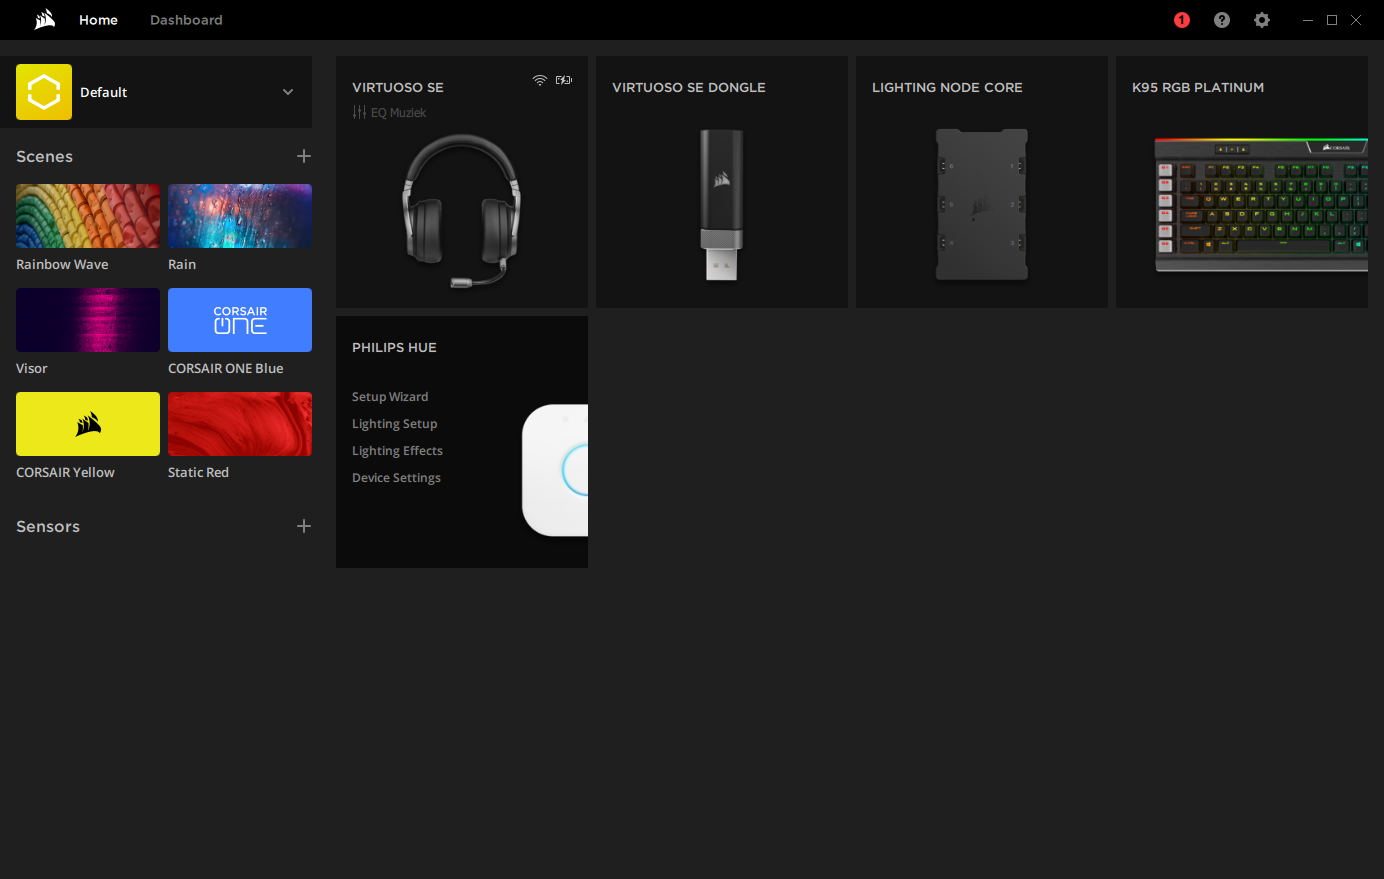Viewport: 1384px width, 879px height.
Task: Open the Lighting Node Core device image
Action: (981, 205)
